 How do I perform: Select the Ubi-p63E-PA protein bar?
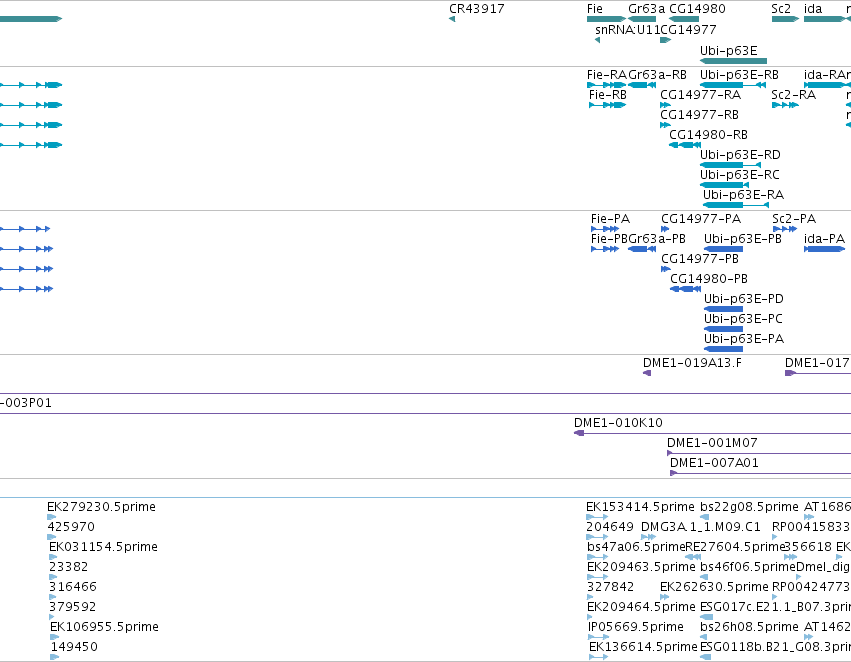723,349
